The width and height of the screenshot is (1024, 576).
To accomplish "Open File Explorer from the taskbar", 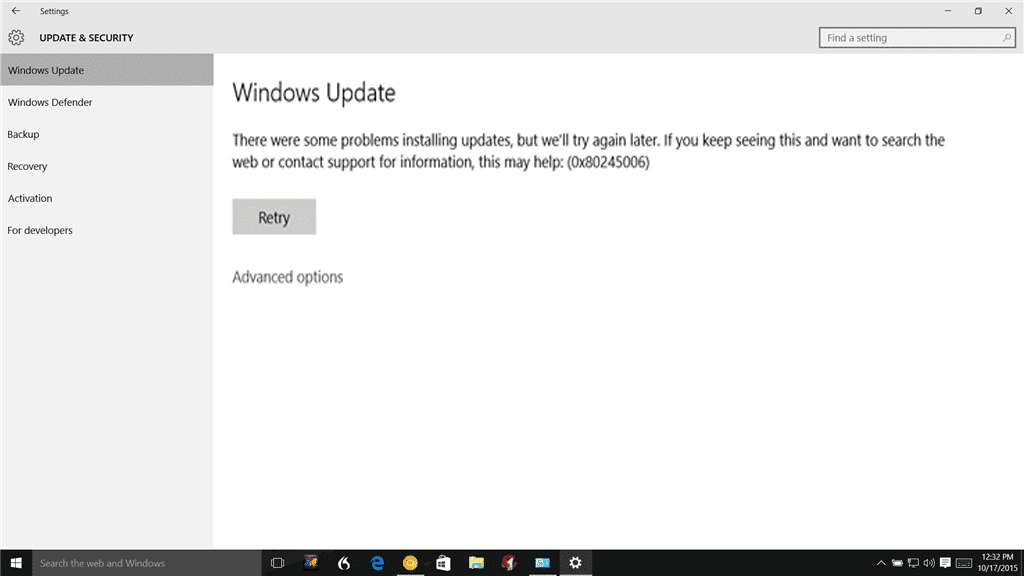I will 476,563.
